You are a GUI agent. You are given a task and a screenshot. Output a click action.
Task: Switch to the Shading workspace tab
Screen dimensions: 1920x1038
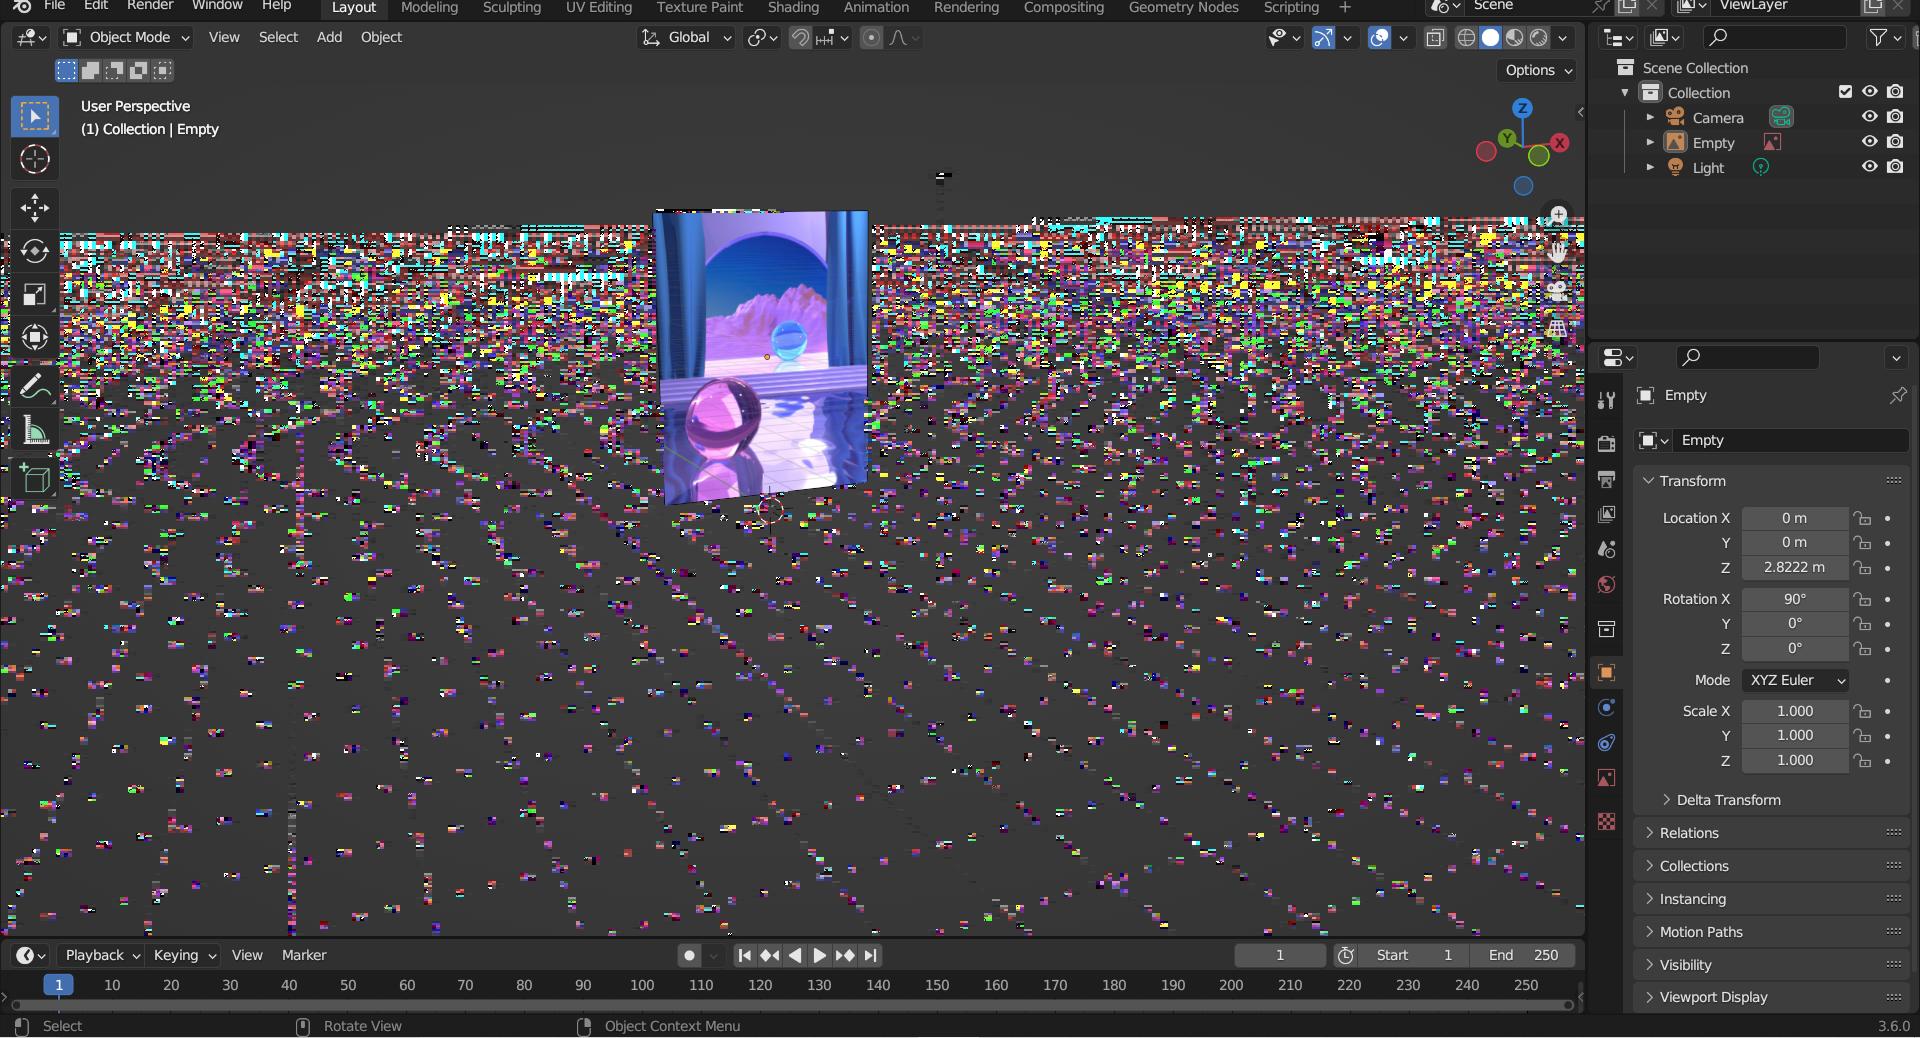tap(793, 7)
